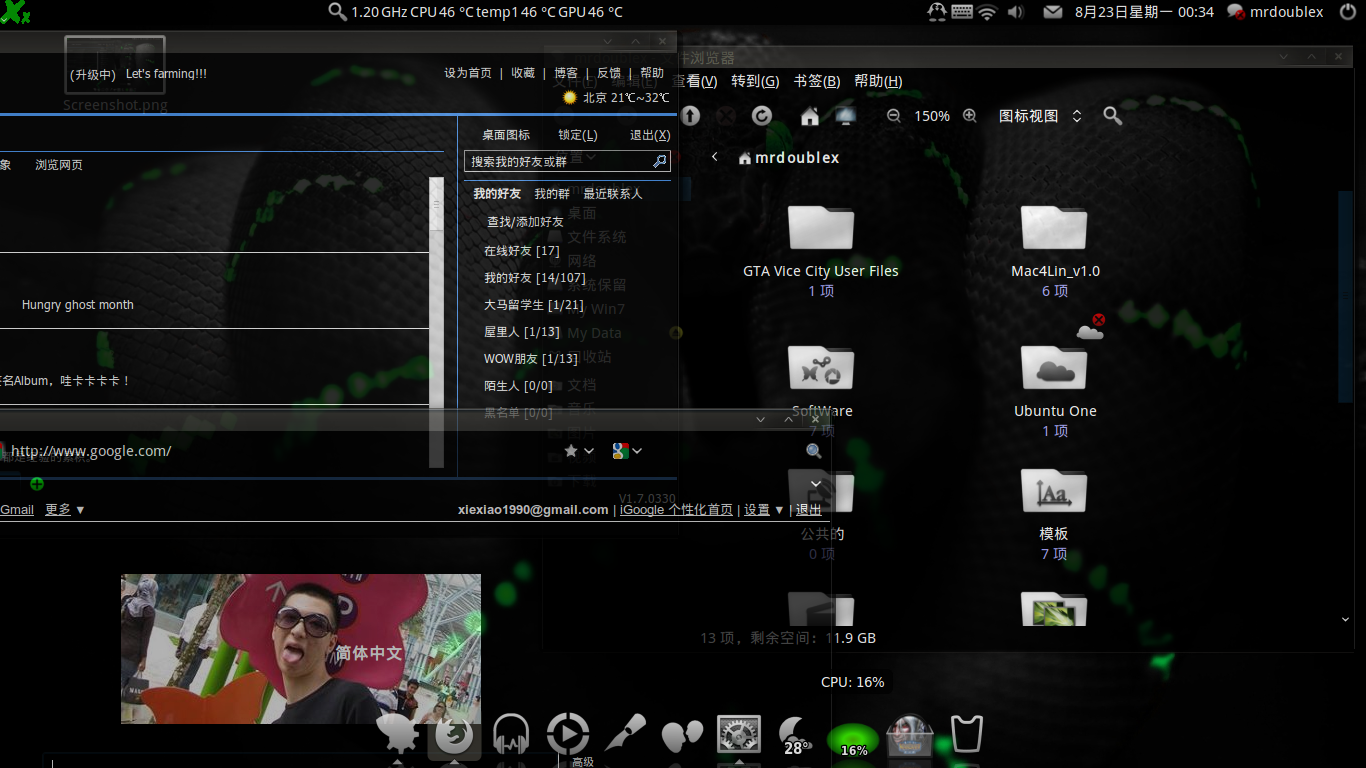Click the gear-creature icon at dock start
The height and width of the screenshot is (768, 1366).
pos(398,736)
